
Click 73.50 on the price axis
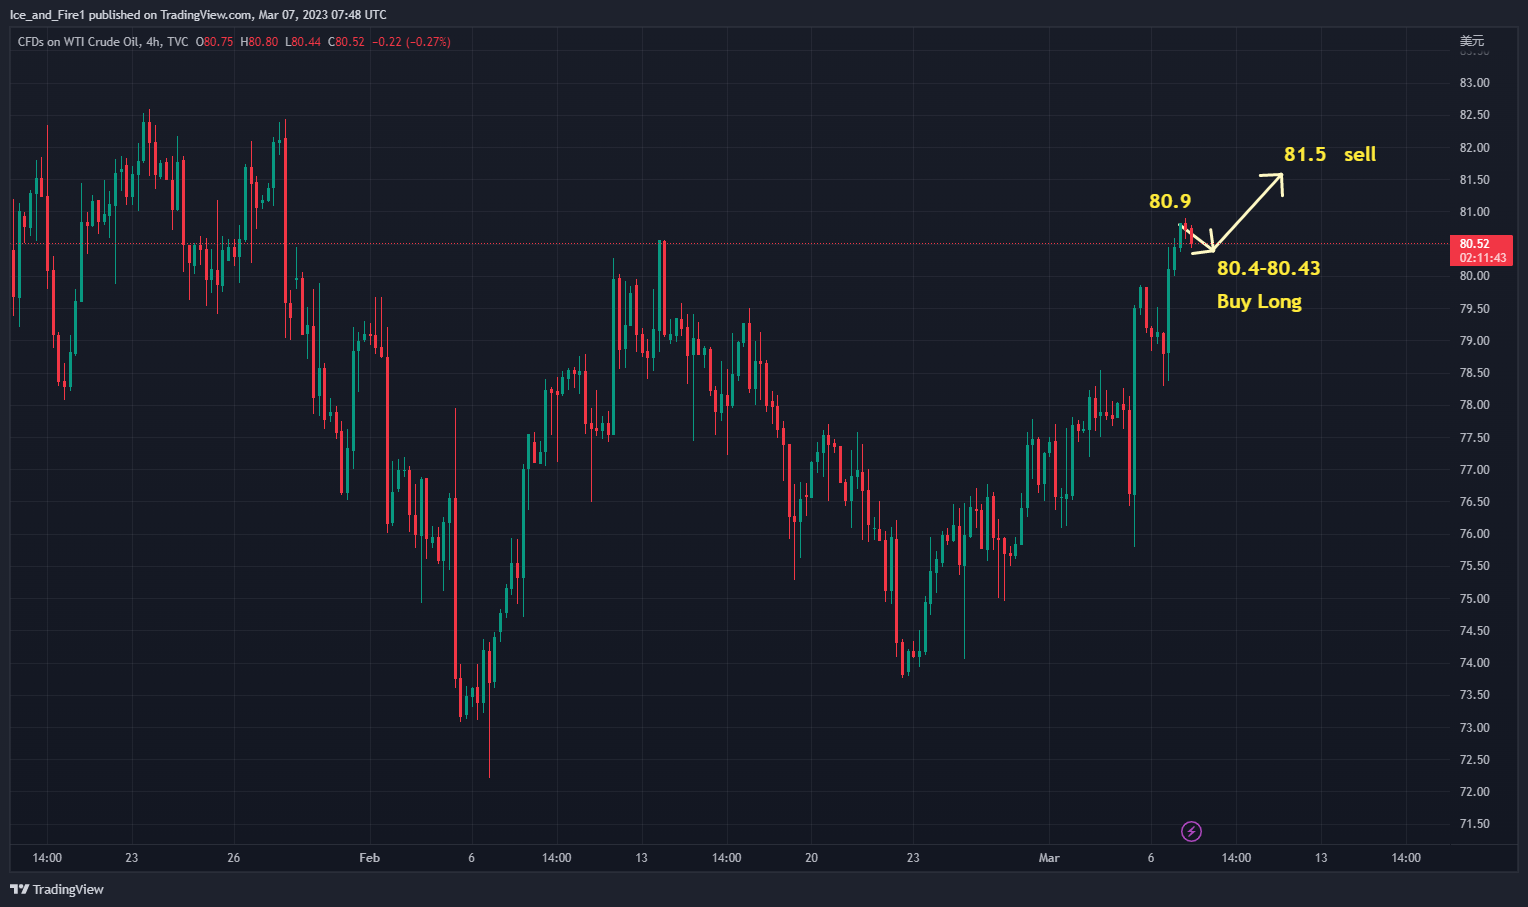coord(1474,695)
